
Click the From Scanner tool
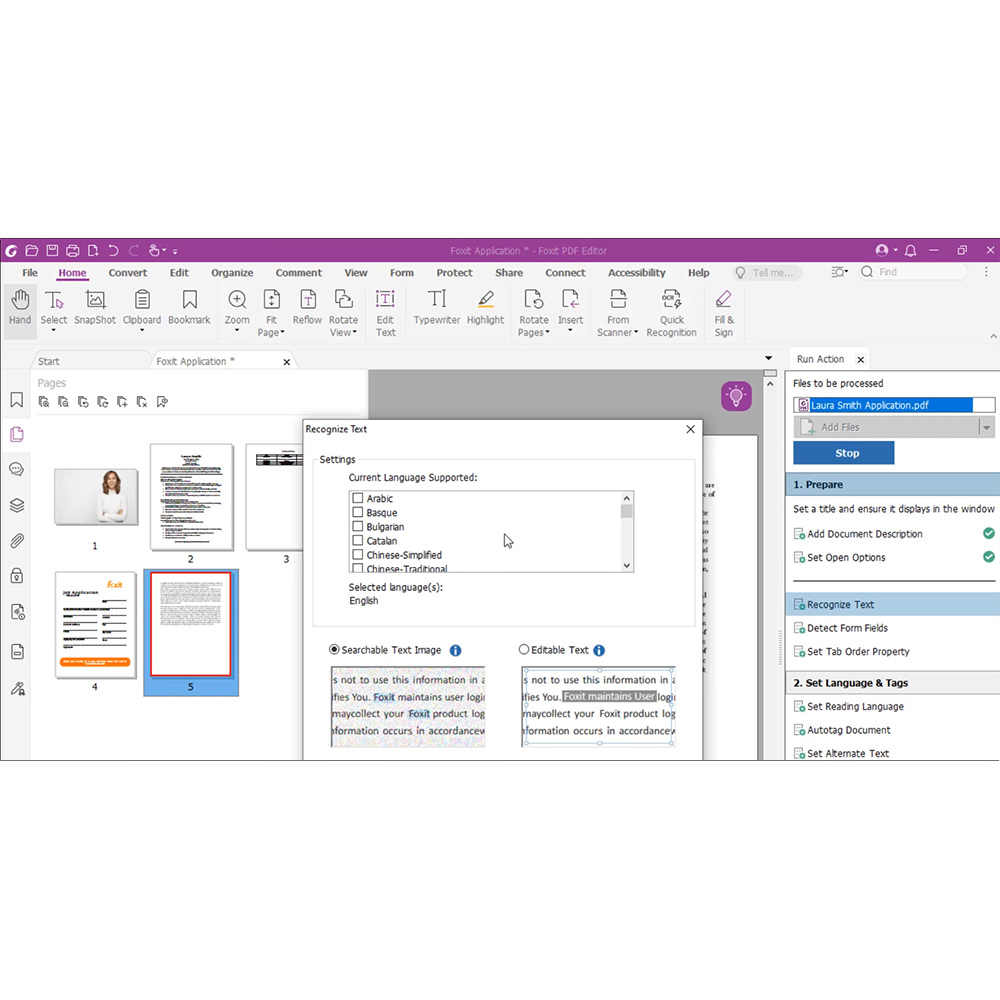(617, 313)
